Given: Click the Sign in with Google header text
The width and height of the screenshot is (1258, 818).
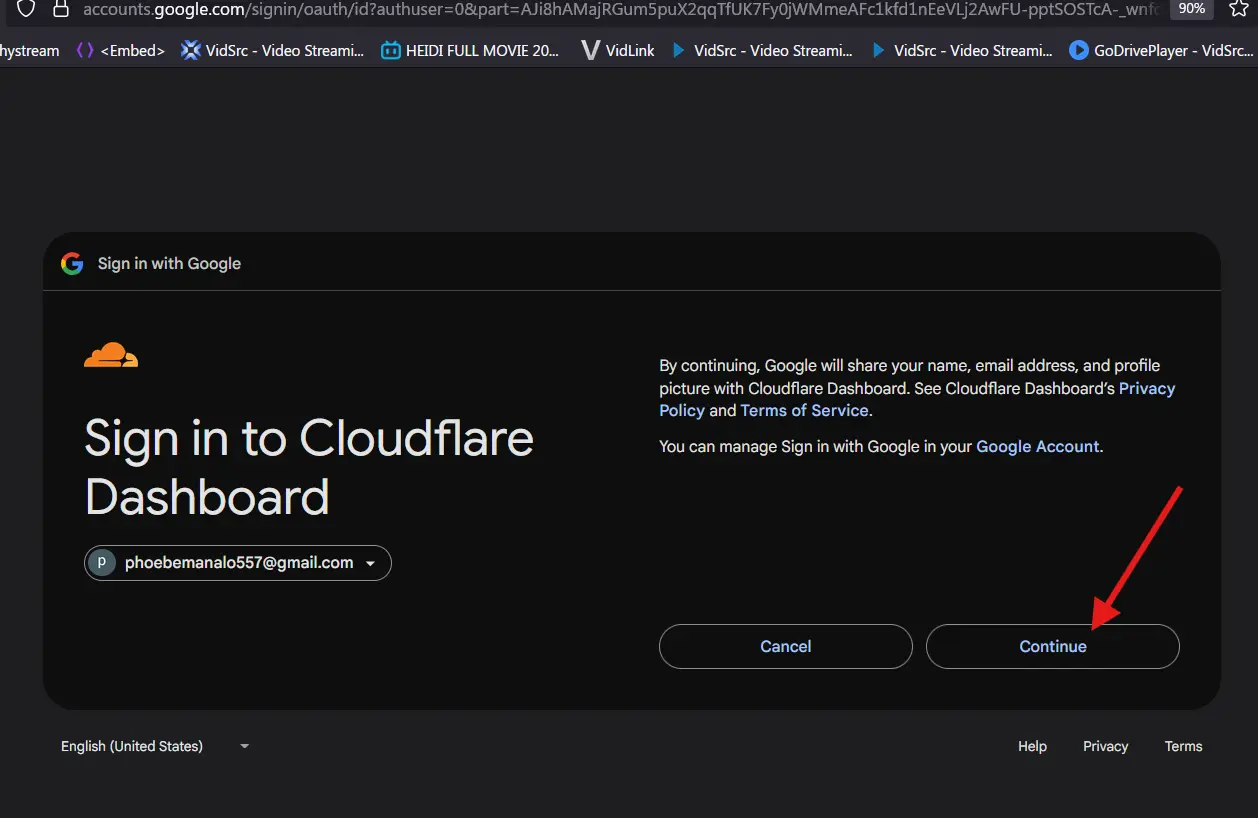Looking at the screenshot, I should [169, 263].
